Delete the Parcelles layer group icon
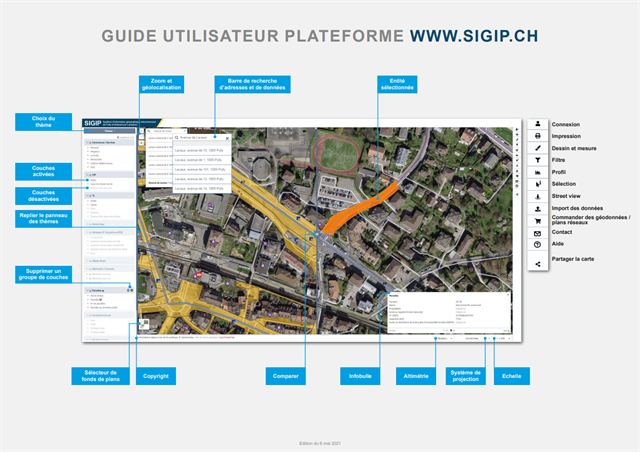The height and width of the screenshot is (452, 640). click(128, 290)
